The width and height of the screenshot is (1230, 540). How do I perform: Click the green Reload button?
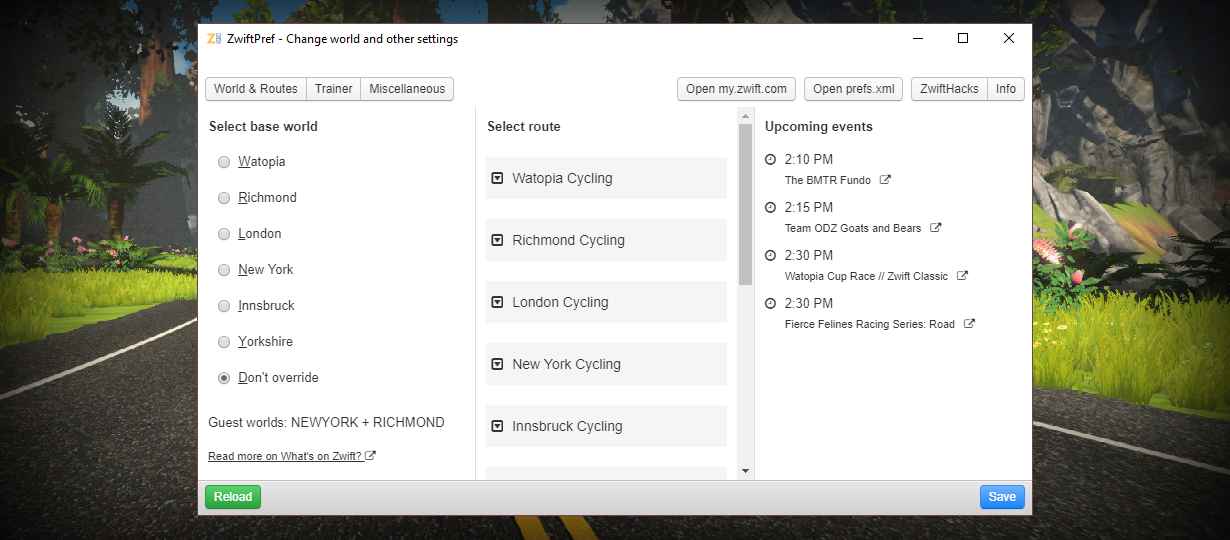[x=233, y=497]
